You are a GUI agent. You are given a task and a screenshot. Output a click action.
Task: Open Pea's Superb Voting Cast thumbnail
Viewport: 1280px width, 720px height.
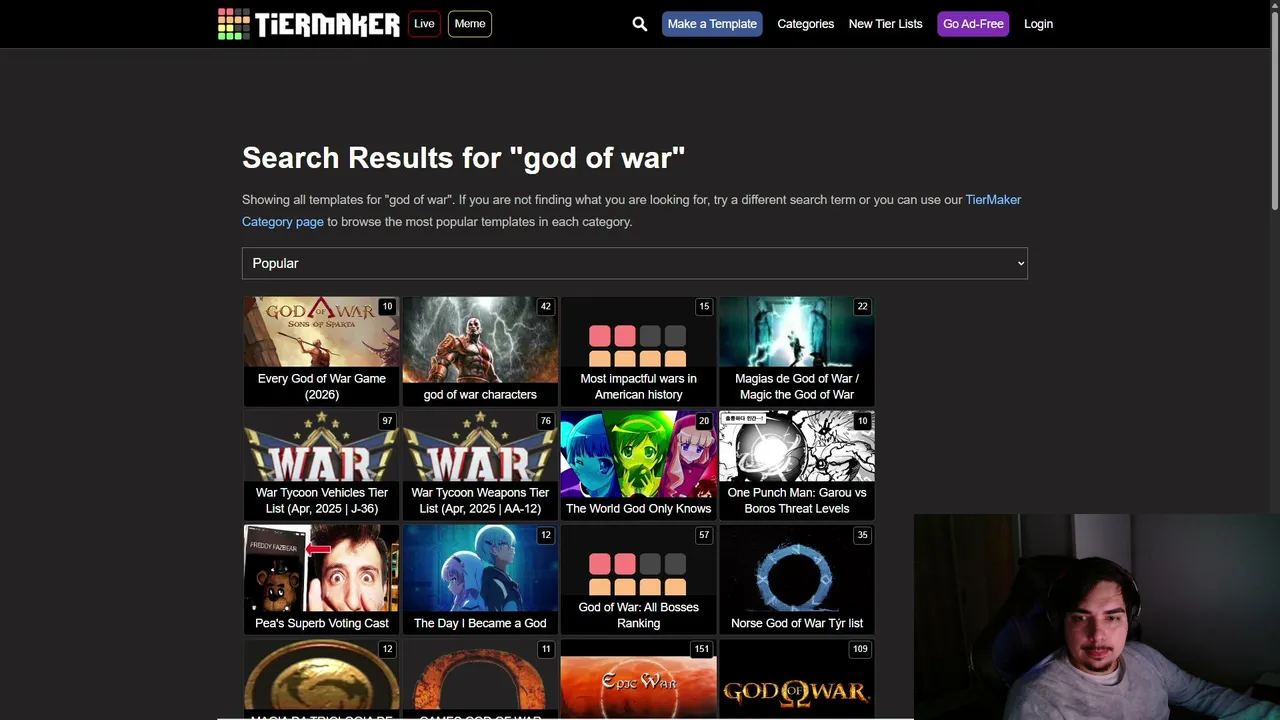pos(321,569)
